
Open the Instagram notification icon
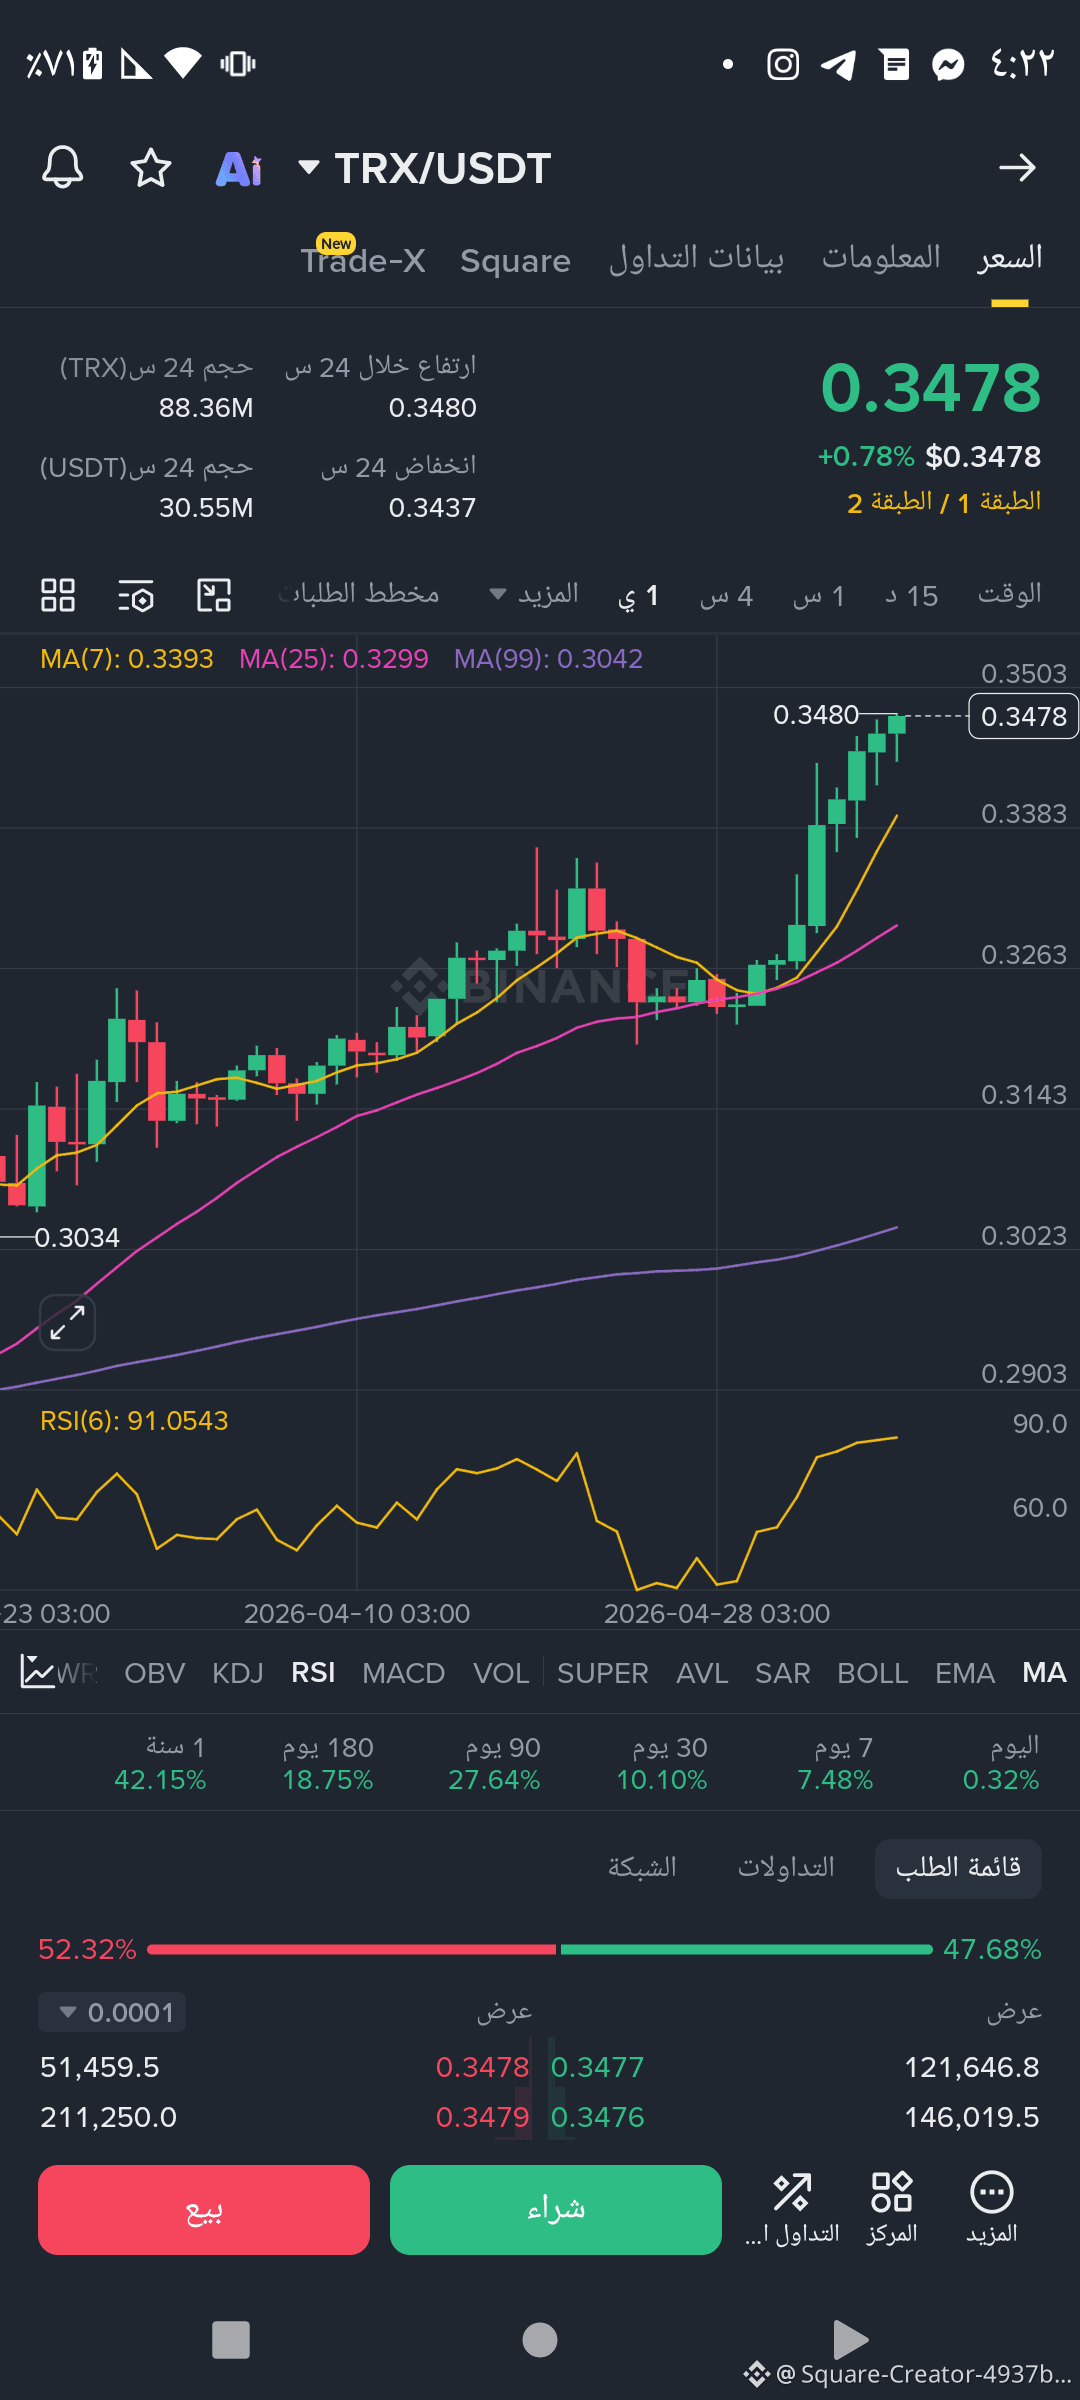tap(783, 65)
